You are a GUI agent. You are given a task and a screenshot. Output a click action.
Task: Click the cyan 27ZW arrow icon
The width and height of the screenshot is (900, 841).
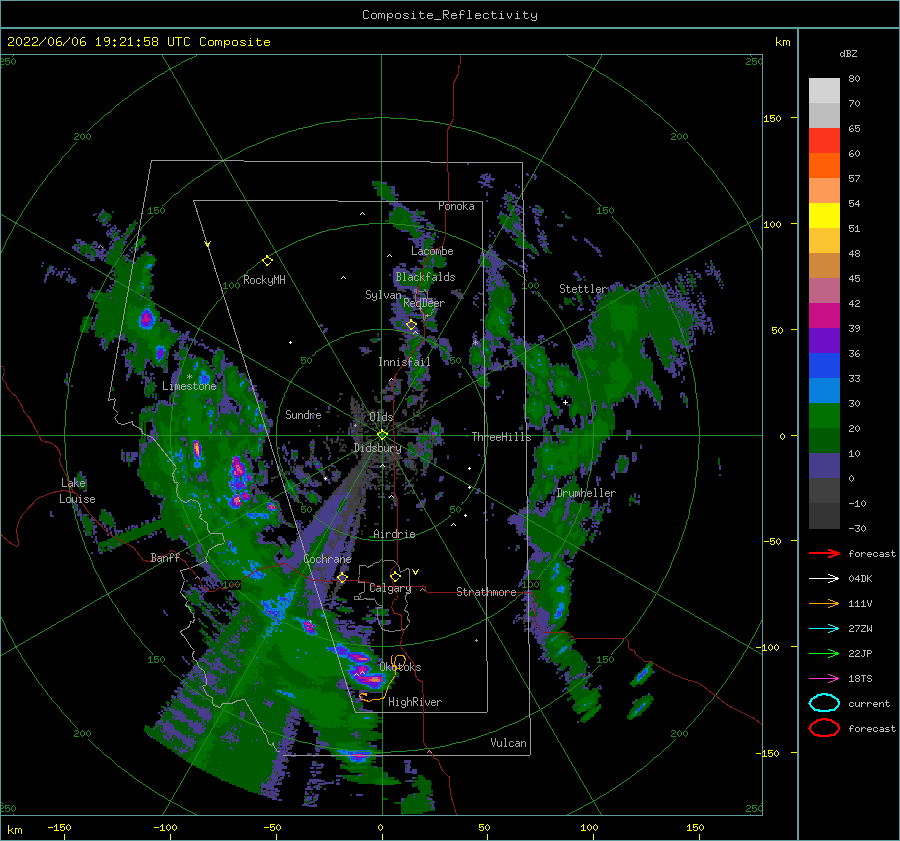point(824,629)
